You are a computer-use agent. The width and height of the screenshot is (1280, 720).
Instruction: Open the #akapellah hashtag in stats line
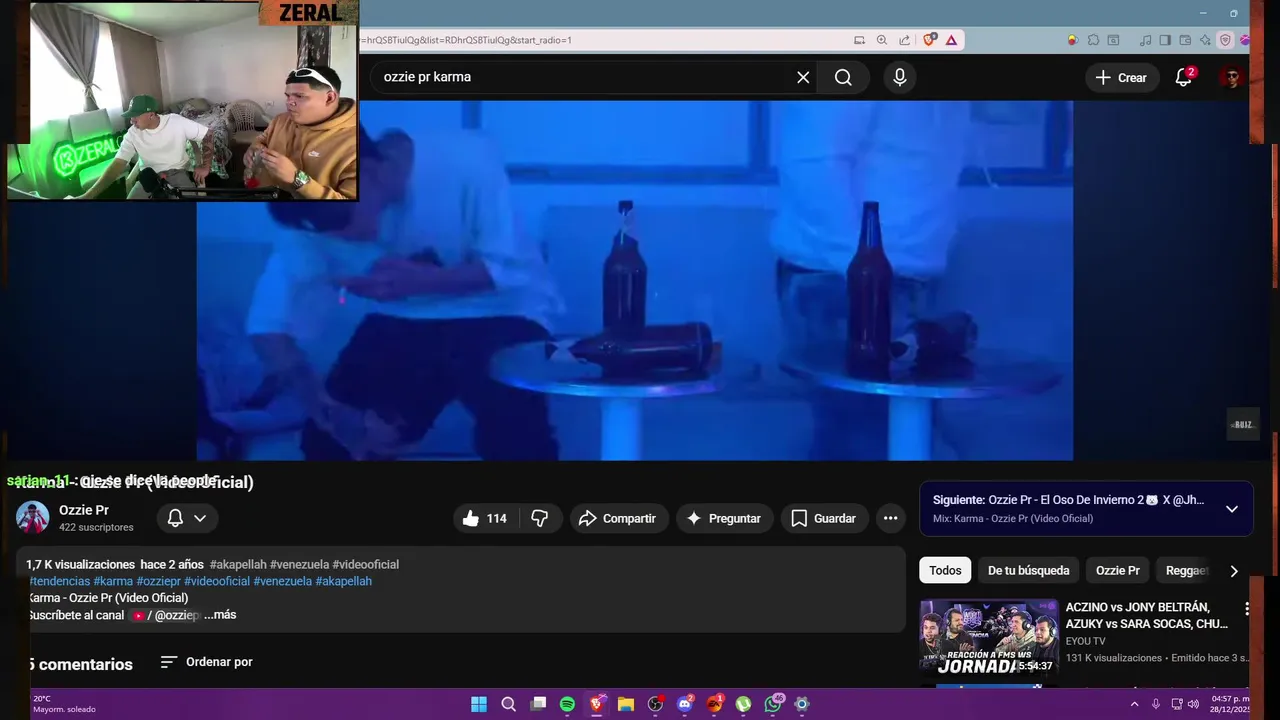[238, 564]
